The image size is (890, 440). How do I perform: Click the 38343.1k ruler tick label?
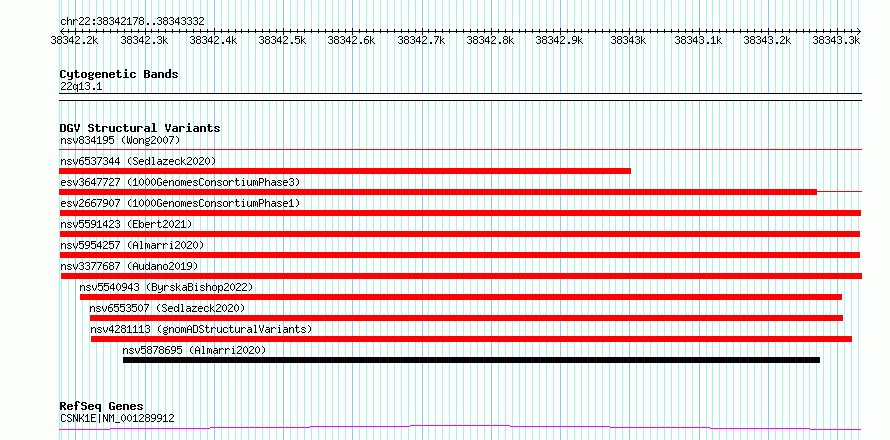point(698,40)
